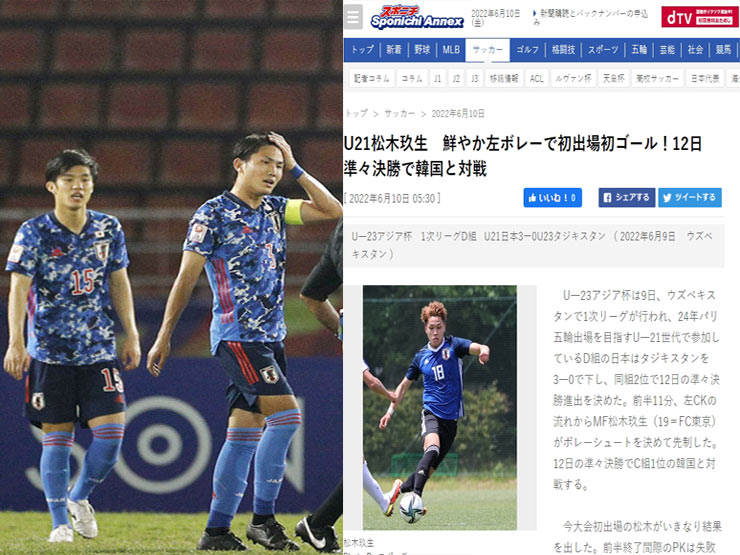Open the トップ navigation tab
The width and height of the screenshot is (740, 555).
[x=362, y=50]
